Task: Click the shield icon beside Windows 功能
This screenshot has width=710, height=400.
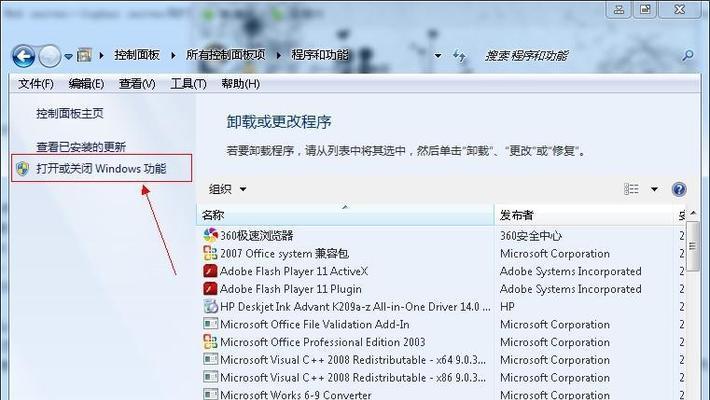Action: point(22,169)
